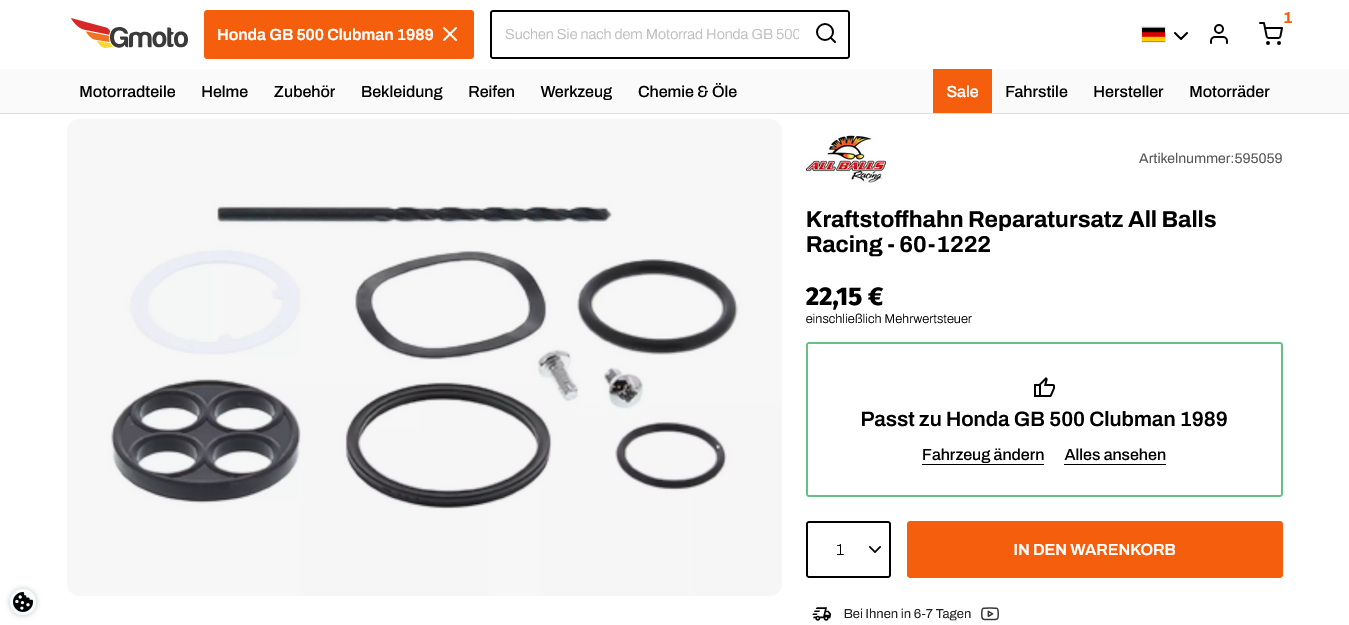1349x625 pixels.
Task: Click the Alles ansehen link
Action: (1115, 455)
